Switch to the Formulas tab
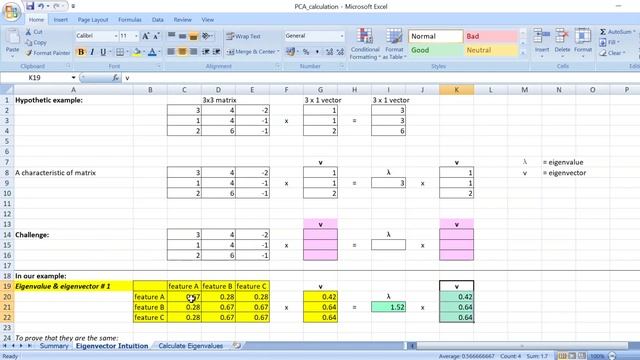Image resolution: width=640 pixels, height=360 pixels. pos(130,20)
